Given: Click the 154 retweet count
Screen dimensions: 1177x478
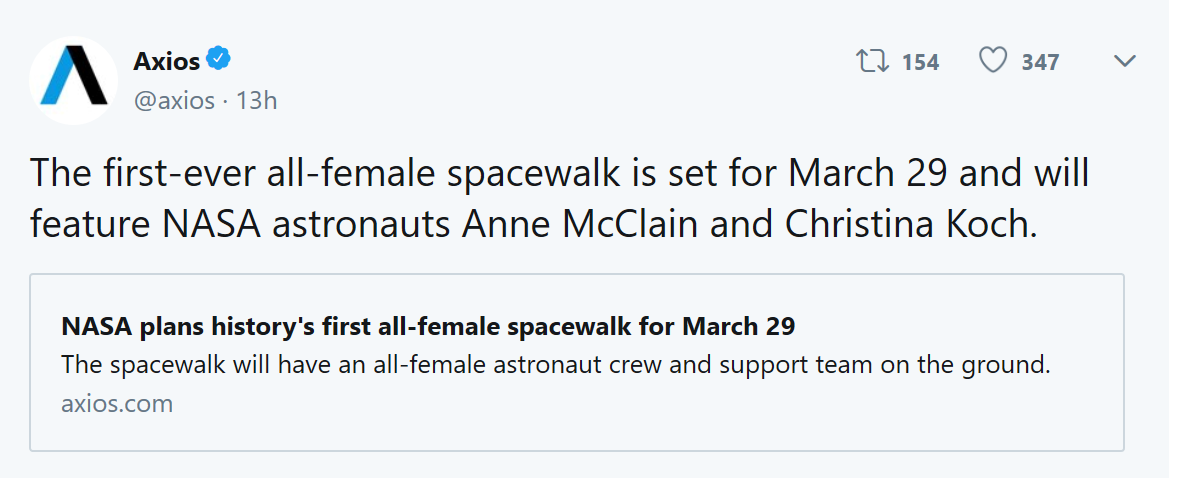Looking at the screenshot, I should (920, 63).
